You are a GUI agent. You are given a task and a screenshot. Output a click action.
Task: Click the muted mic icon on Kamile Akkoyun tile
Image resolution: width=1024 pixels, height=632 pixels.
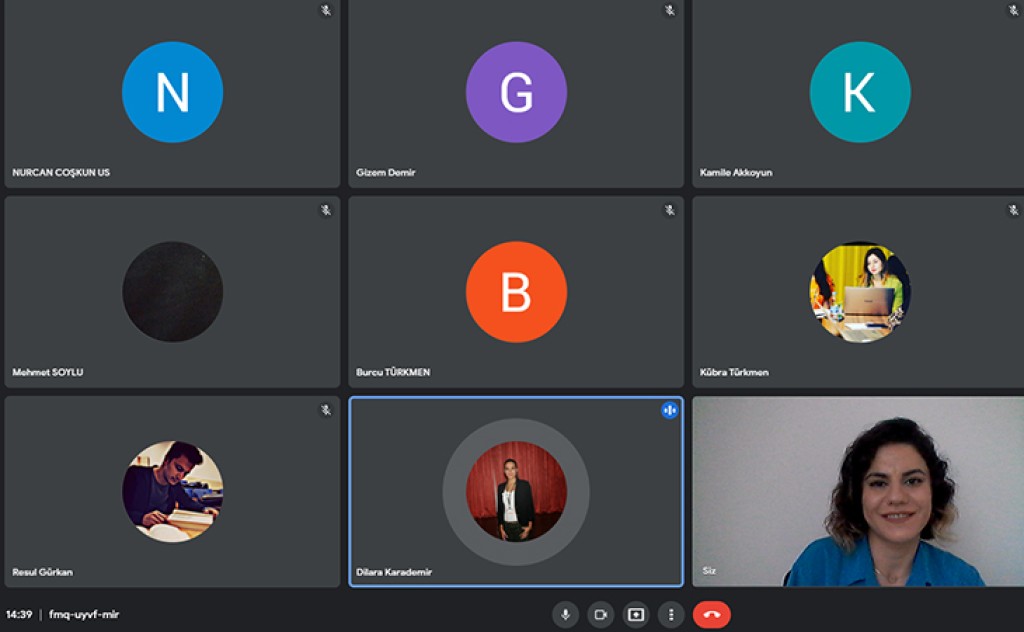tap(1013, 10)
